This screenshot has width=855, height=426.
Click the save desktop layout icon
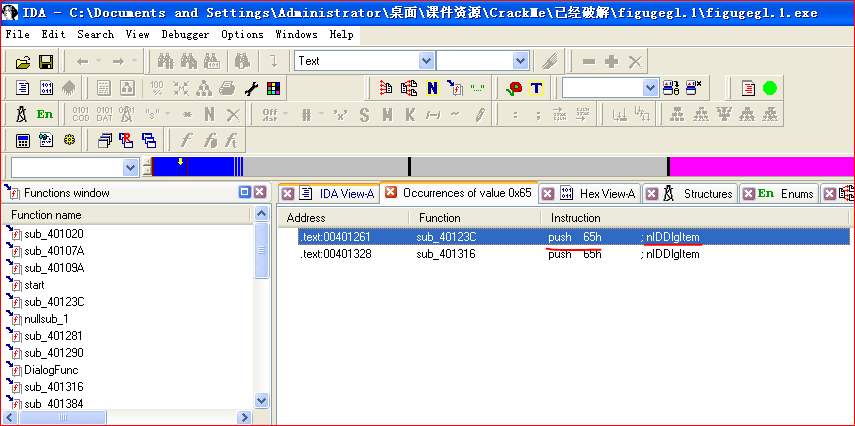(x=671, y=88)
